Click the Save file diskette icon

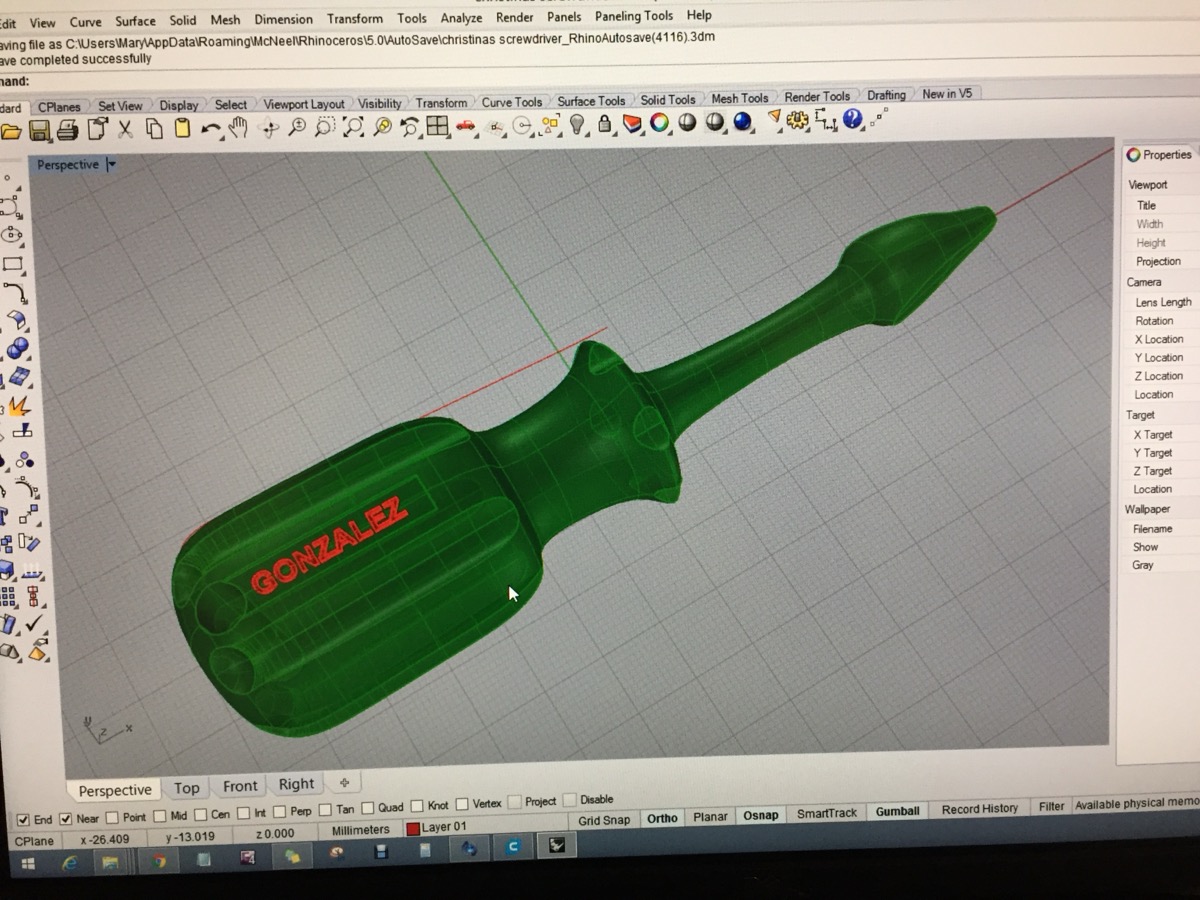click(x=40, y=130)
